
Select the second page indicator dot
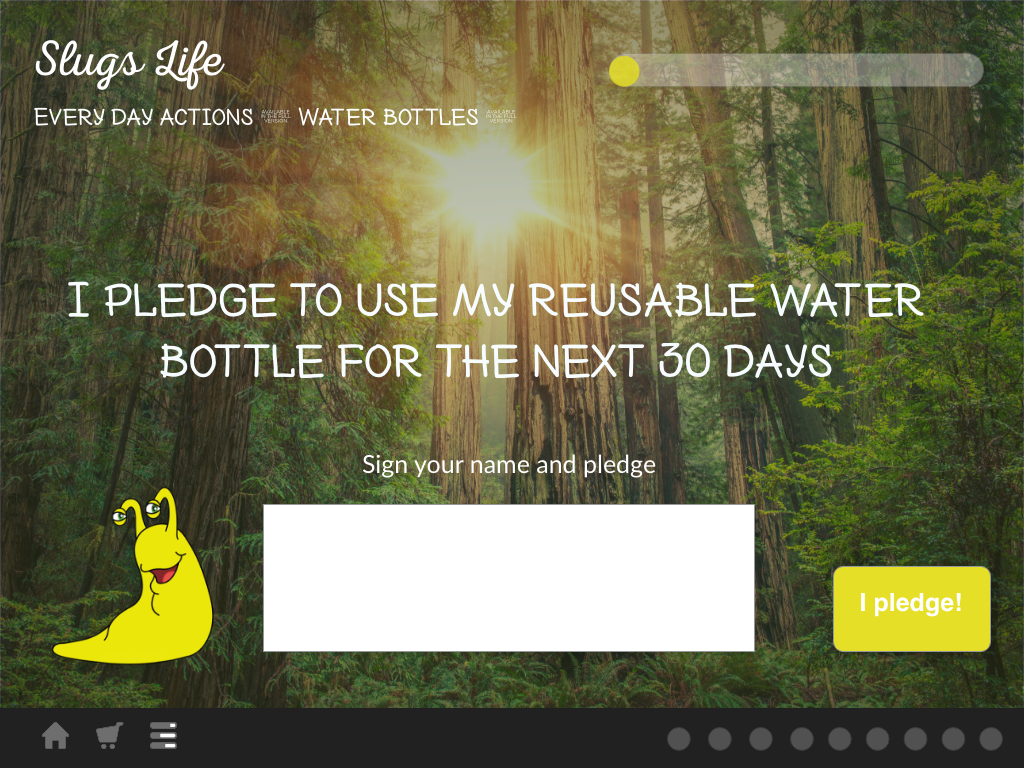tap(720, 739)
